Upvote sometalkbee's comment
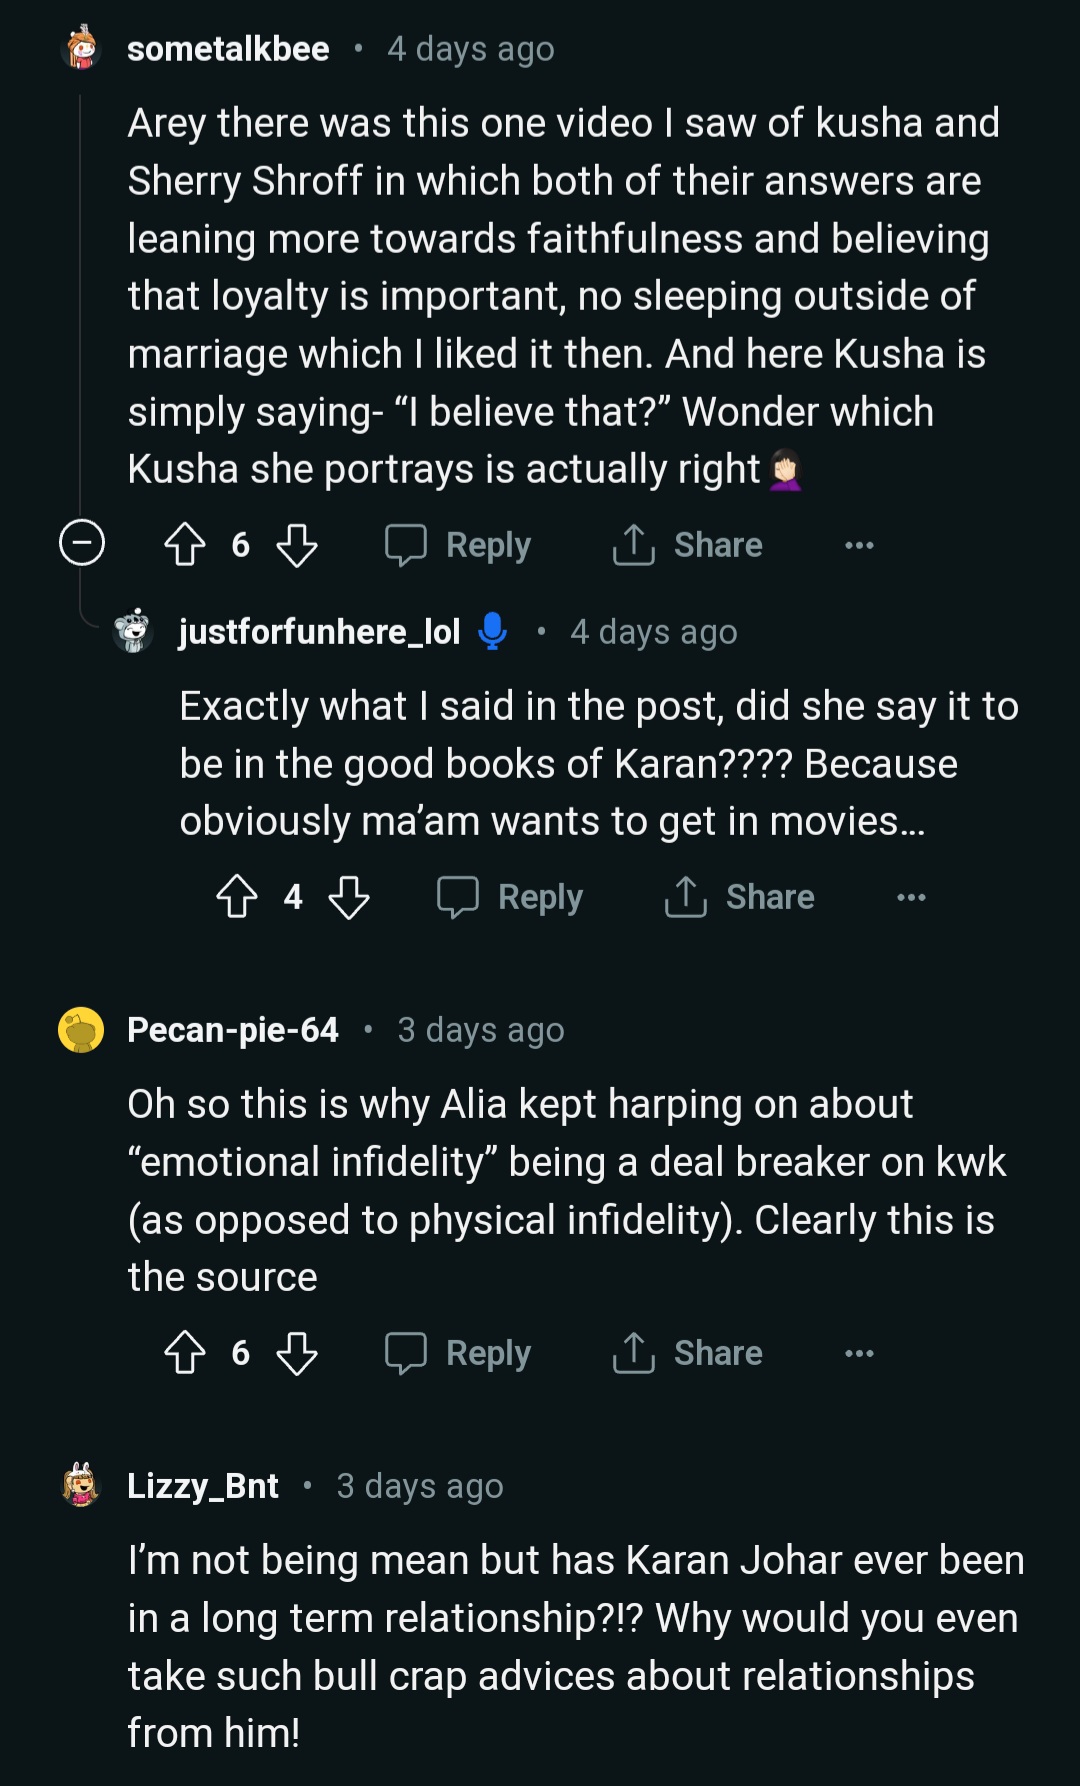Screen dimensions: 1080x1786 coord(185,545)
